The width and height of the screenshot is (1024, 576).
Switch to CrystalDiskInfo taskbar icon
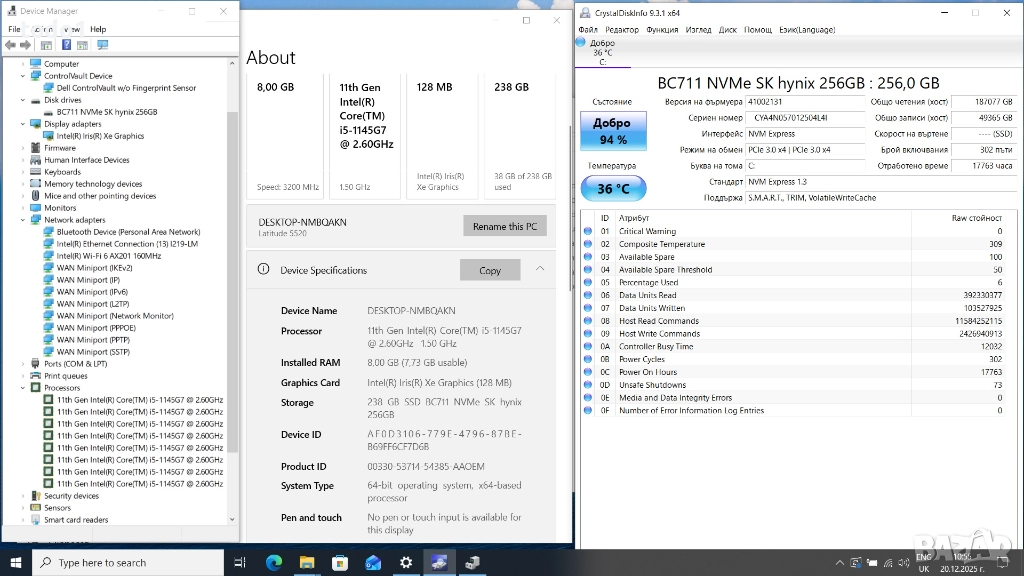point(439,562)
